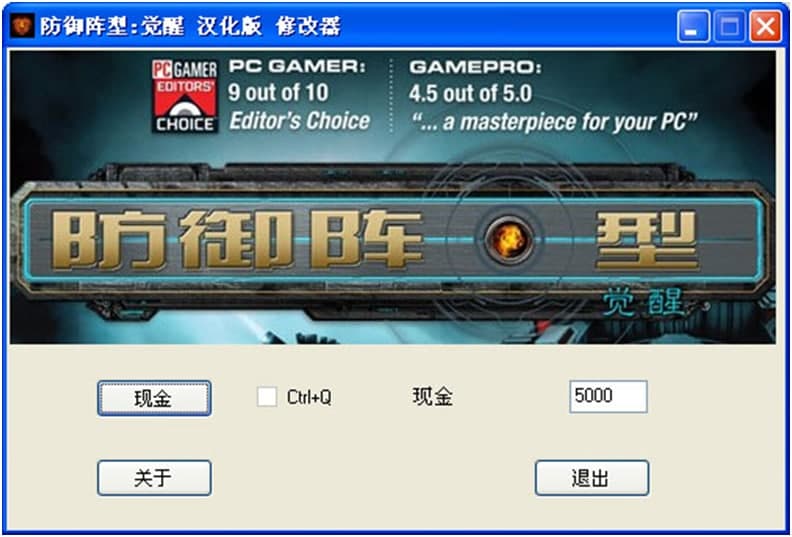792x537 pixels.
Task: Click the 现金 label beside the value field
Action: pos(432,397)
